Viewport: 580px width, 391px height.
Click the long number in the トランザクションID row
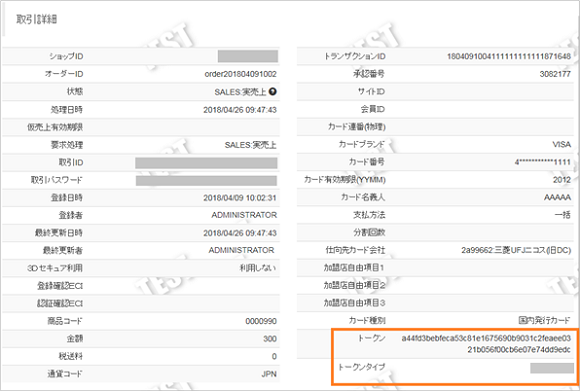click(x=509, y=56)
